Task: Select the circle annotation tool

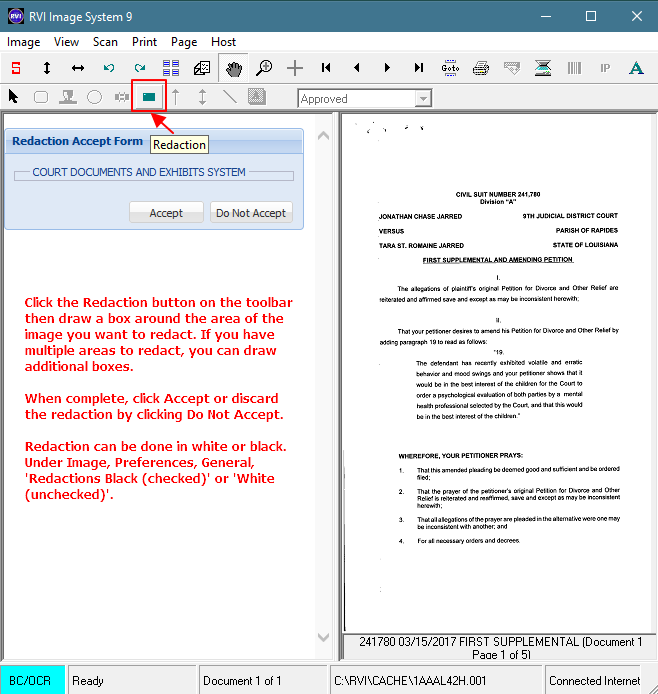Action: (94, 96)
